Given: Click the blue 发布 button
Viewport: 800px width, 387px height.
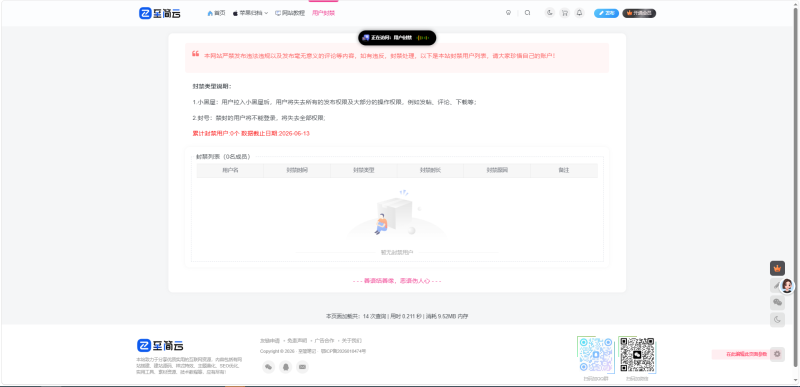Looking at the screenshot, I should [606, 13].
